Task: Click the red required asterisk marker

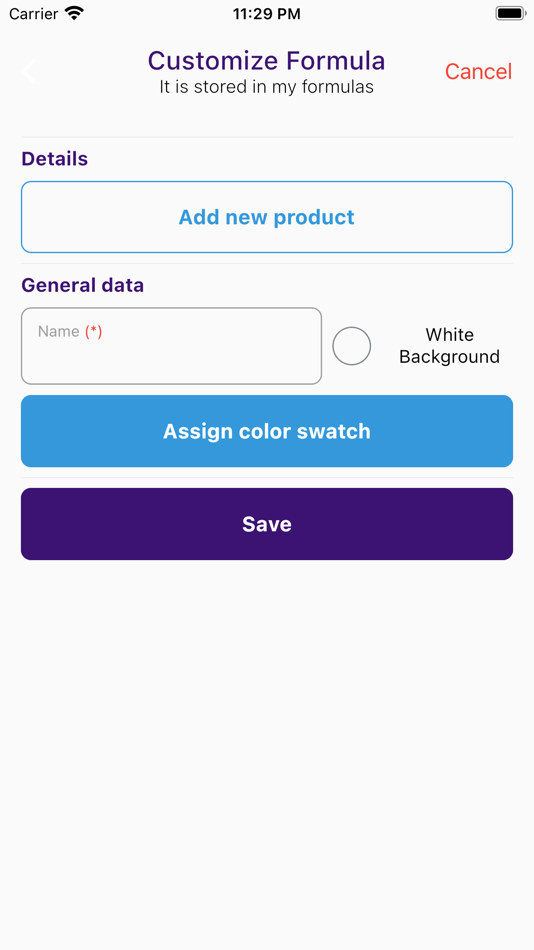Action: 93,331
